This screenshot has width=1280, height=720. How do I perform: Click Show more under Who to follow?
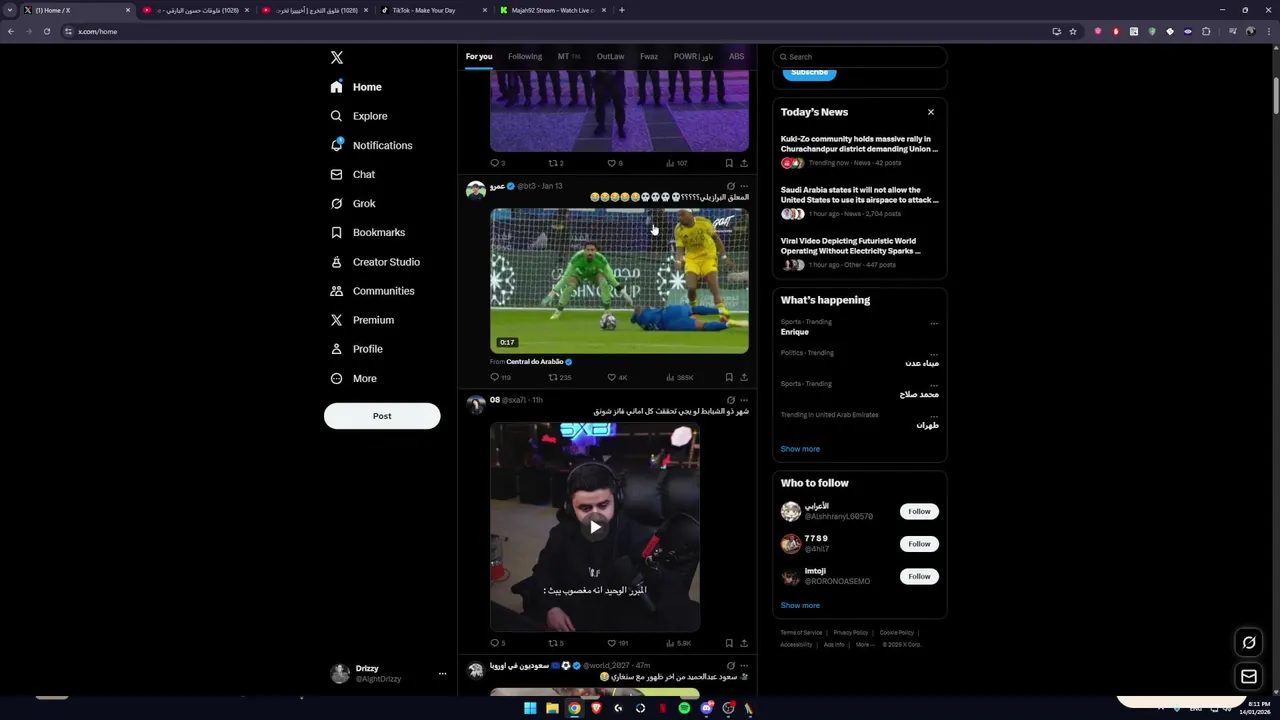(x=800, y=605)
